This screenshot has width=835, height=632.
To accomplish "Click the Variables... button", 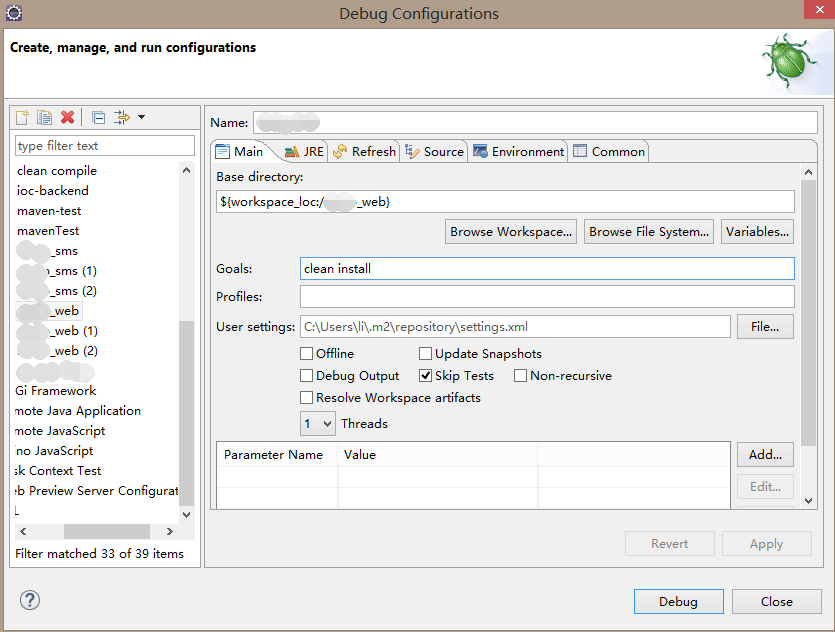I will pos(757,232).
